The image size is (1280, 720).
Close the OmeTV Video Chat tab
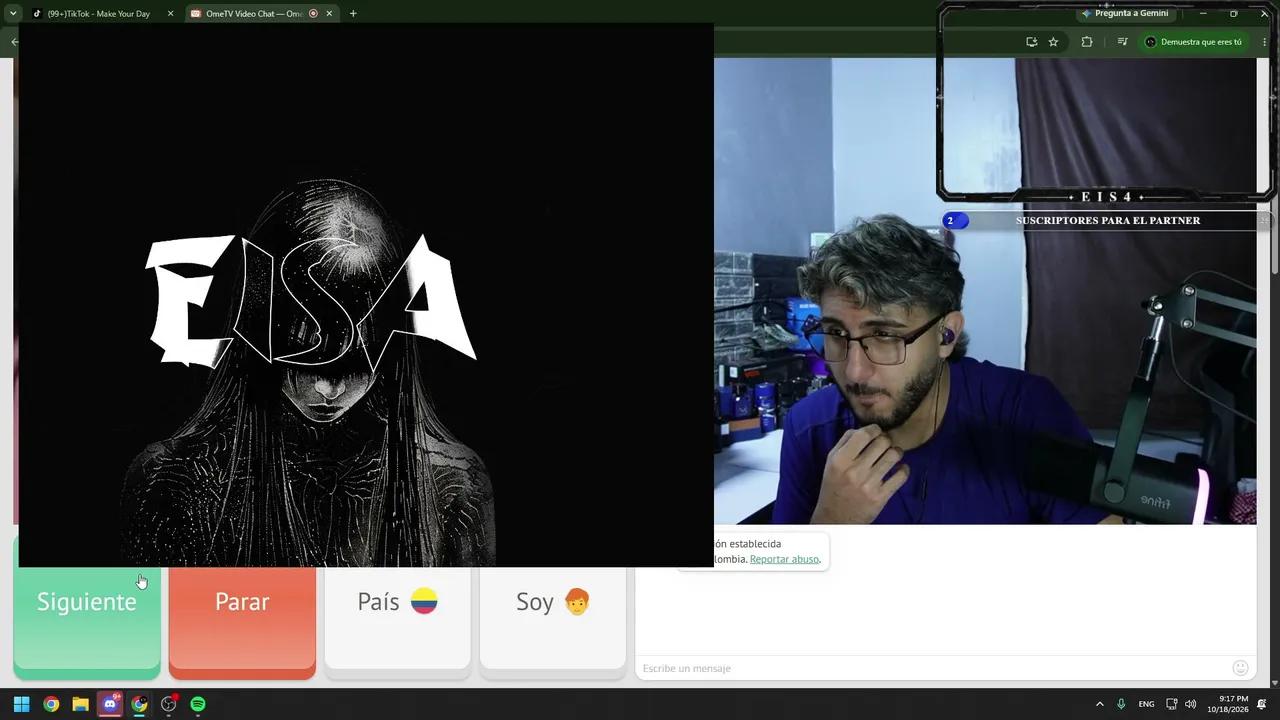pyautogui.click(x=329, y=14)
